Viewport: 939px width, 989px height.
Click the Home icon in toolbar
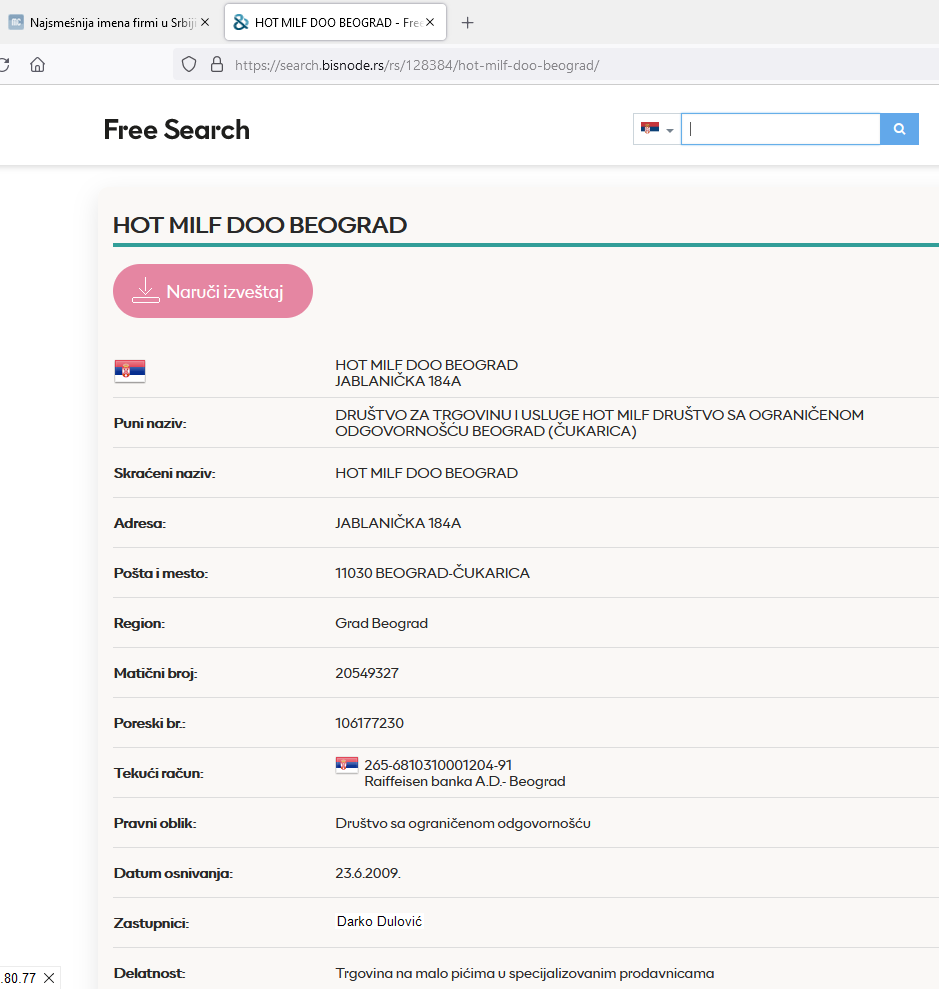point(37,65)
